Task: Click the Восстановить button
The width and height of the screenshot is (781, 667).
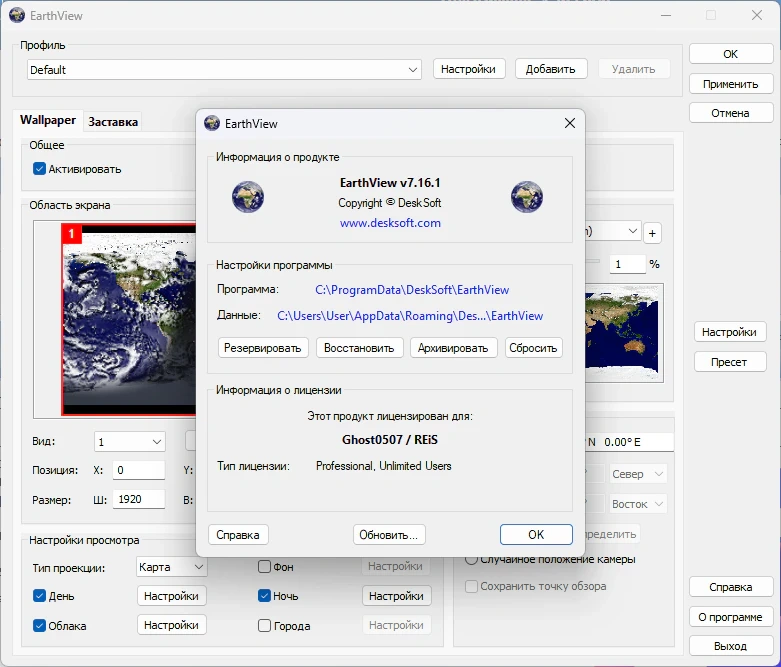Action: coord(359,348)
